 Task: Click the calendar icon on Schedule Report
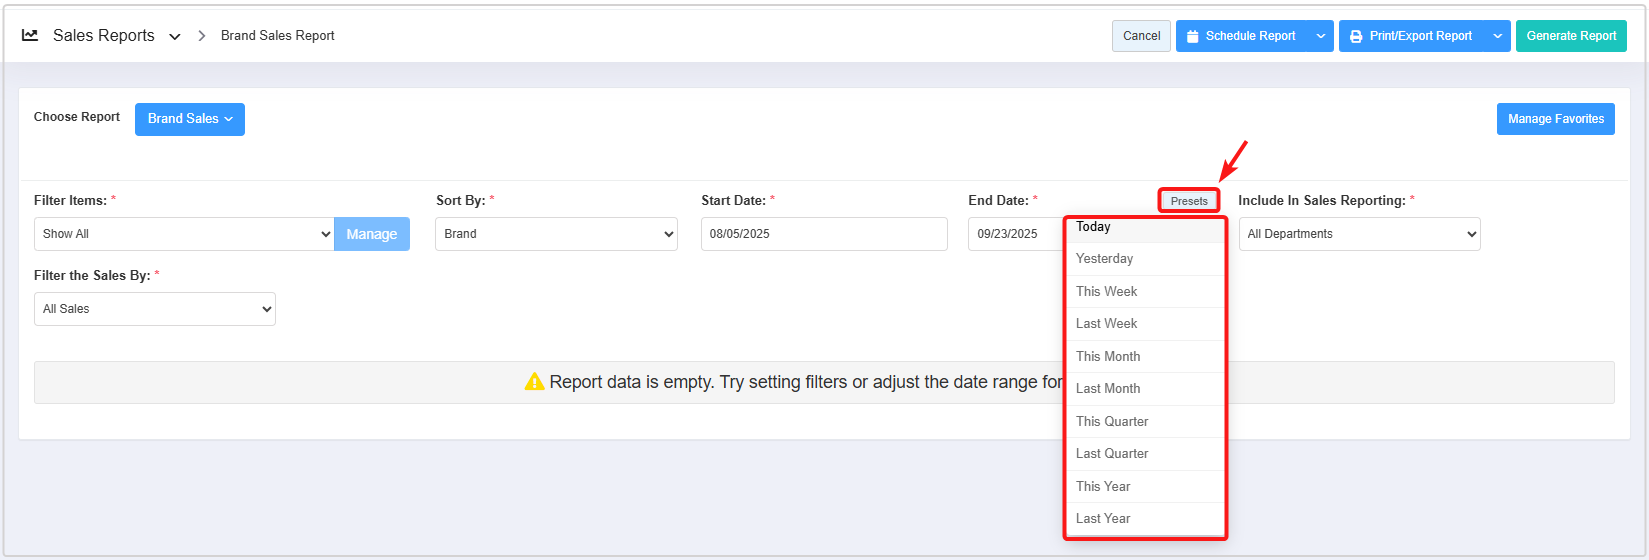click(x=1192, y=36)
